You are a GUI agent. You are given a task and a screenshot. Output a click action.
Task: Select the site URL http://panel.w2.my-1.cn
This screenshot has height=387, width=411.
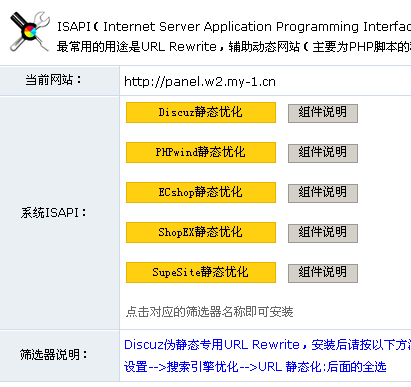(200, 82)
